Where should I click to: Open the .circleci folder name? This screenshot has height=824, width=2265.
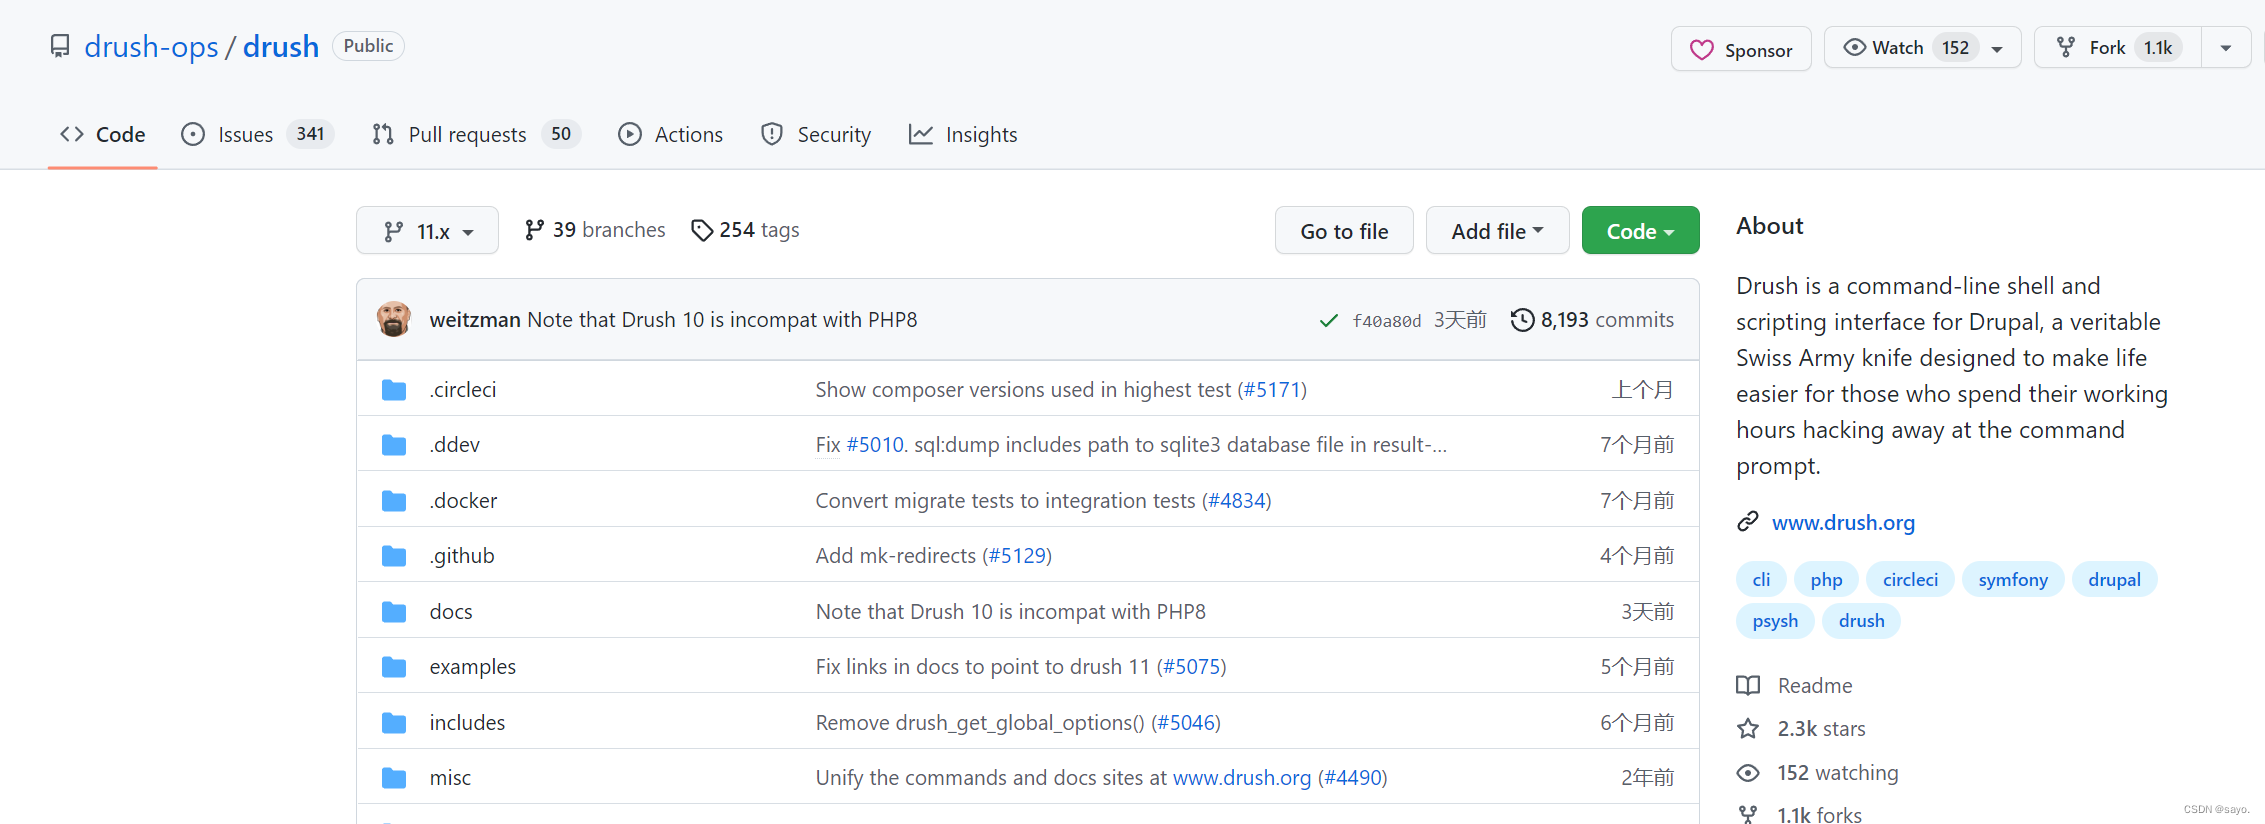tap(463, 390)
